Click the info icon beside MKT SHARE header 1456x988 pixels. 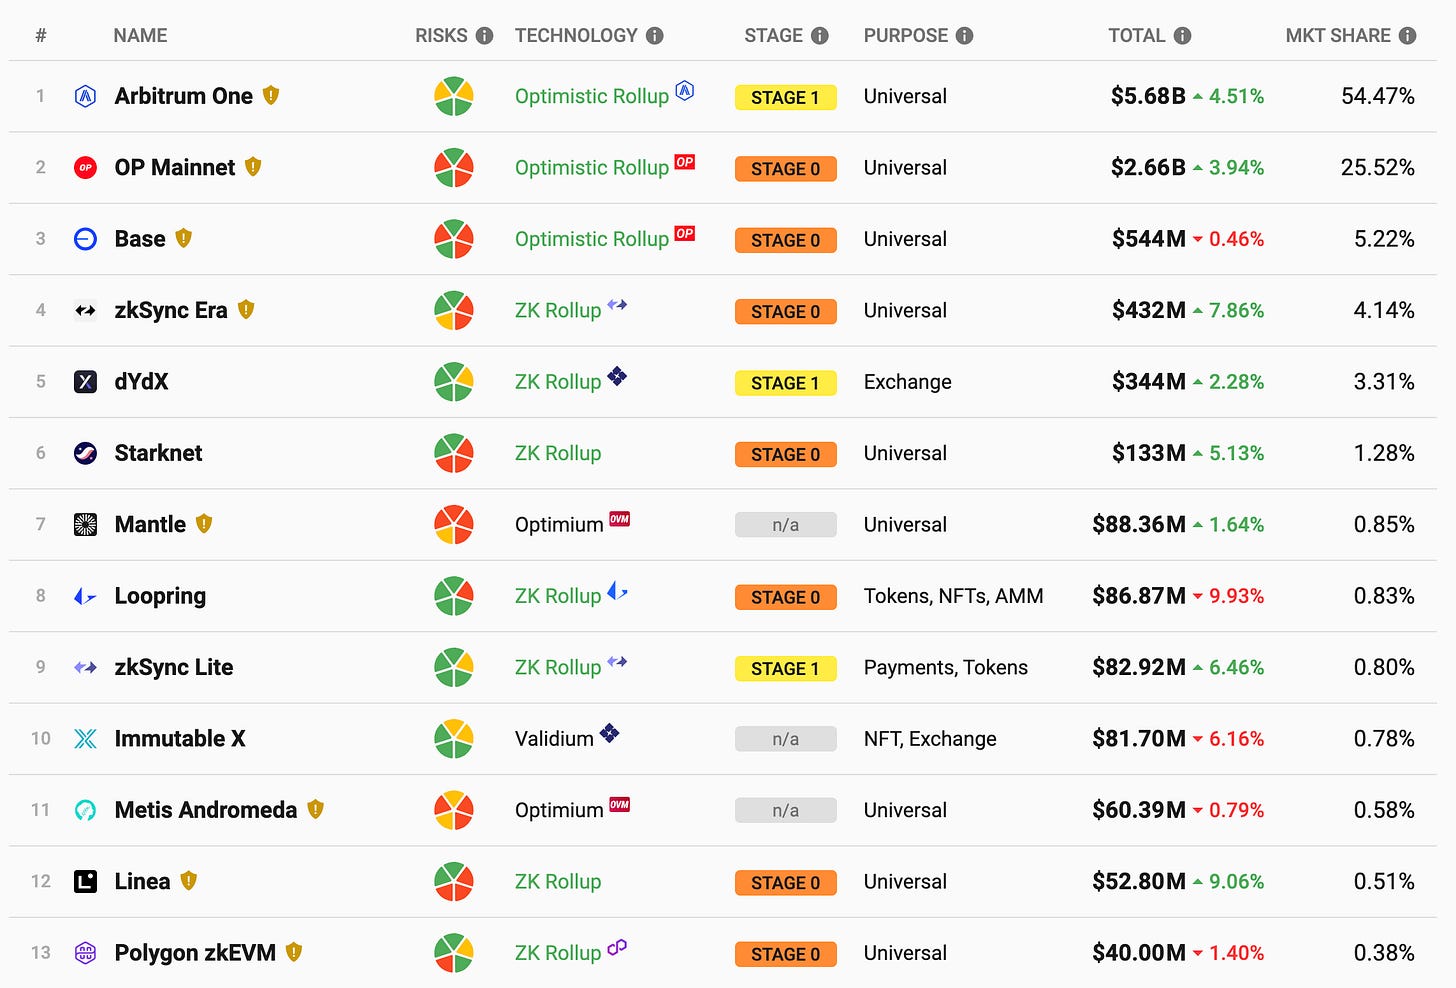1408,36
